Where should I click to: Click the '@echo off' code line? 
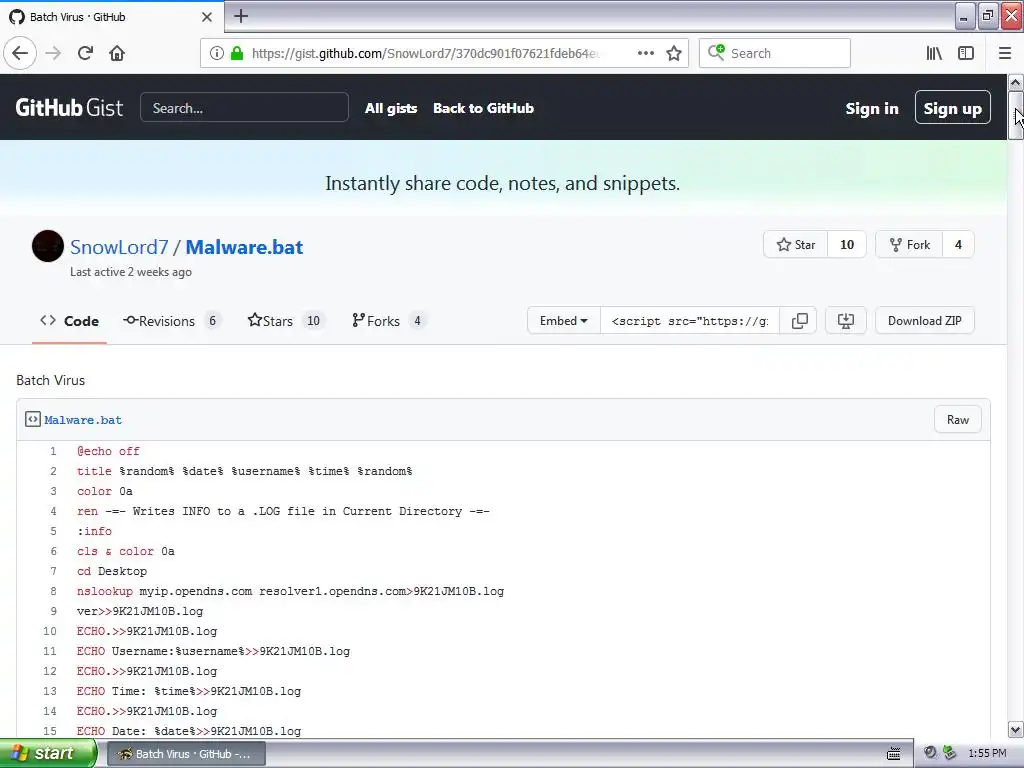108,451
